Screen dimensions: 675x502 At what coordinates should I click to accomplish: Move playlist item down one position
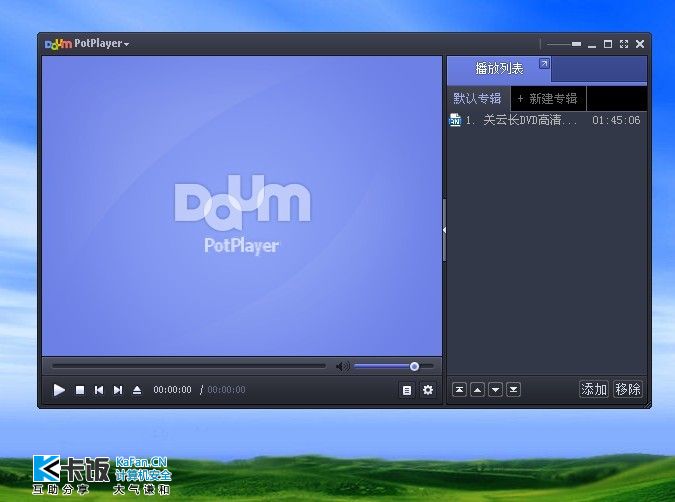click(495, 390)
